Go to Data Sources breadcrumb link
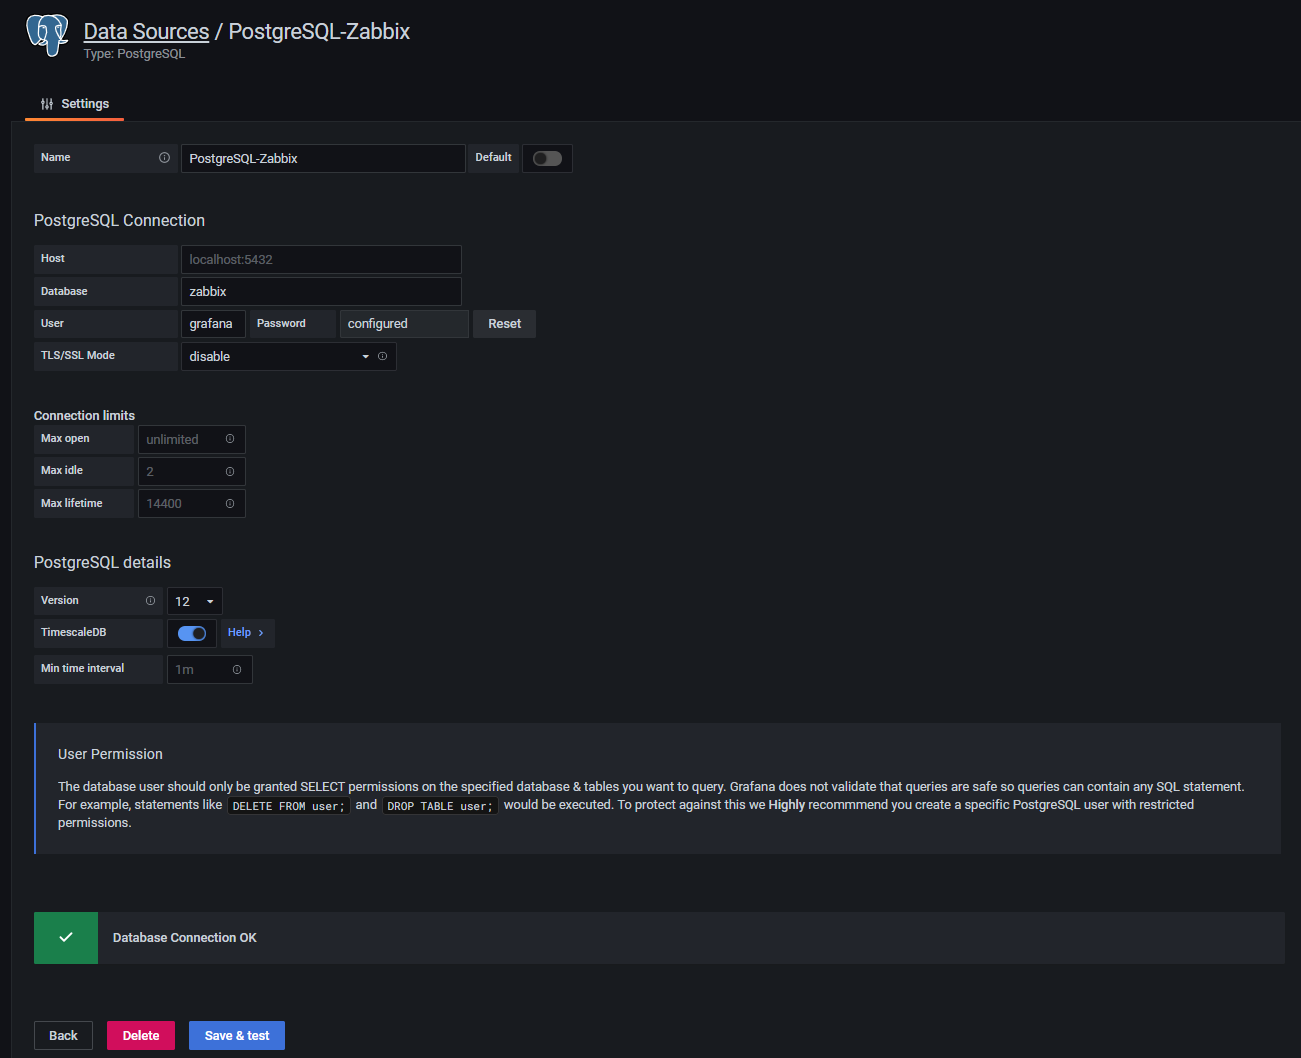 coord(146,32)
